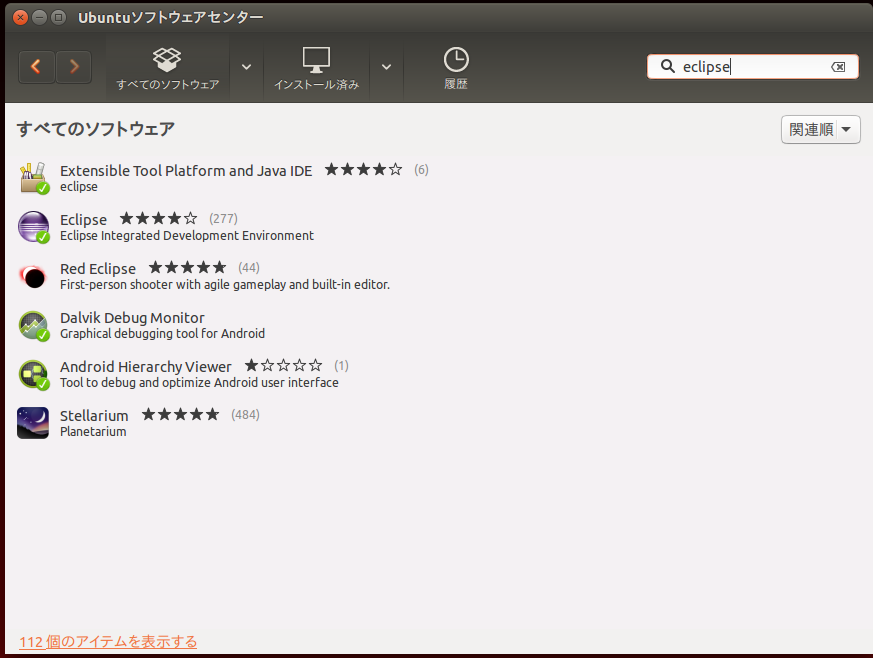The width and height of the screenshot is (873, 658).
Task: Click the (277) review count for Eclipse
Action: pyautogui.click(x=223, y=219)
